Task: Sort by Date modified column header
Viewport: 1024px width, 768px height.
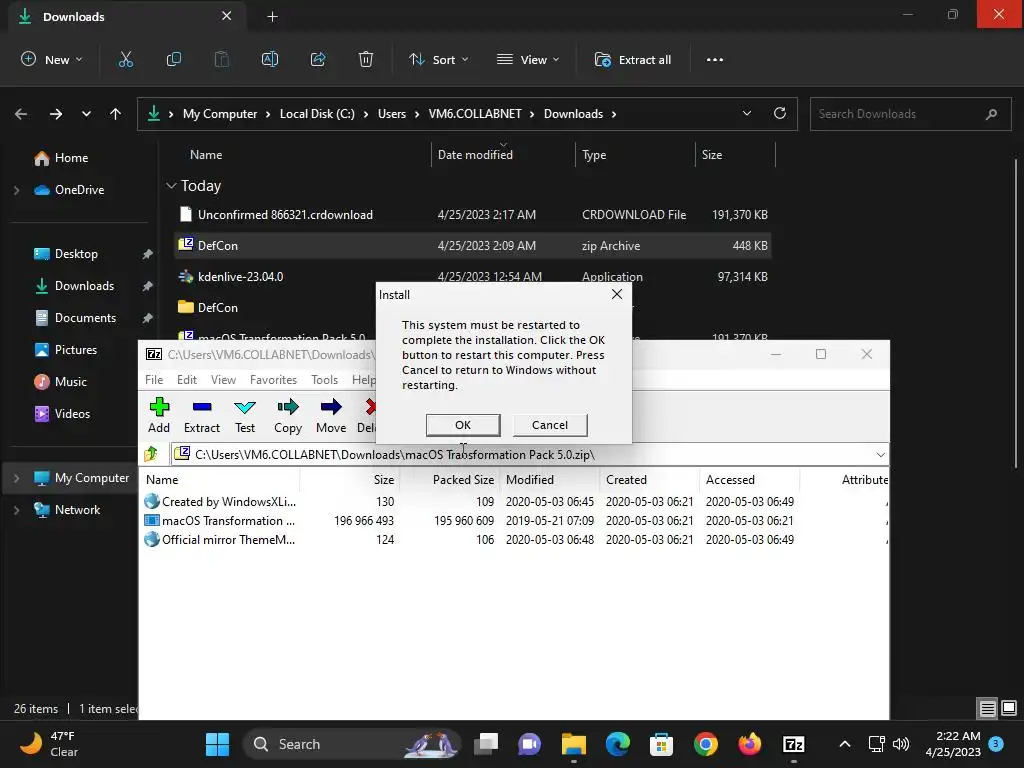Action: [475, 155]
